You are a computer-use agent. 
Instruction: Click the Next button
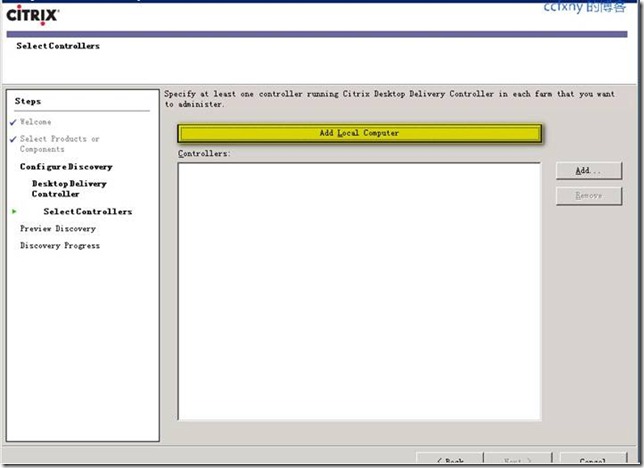(x=518, y=460)
